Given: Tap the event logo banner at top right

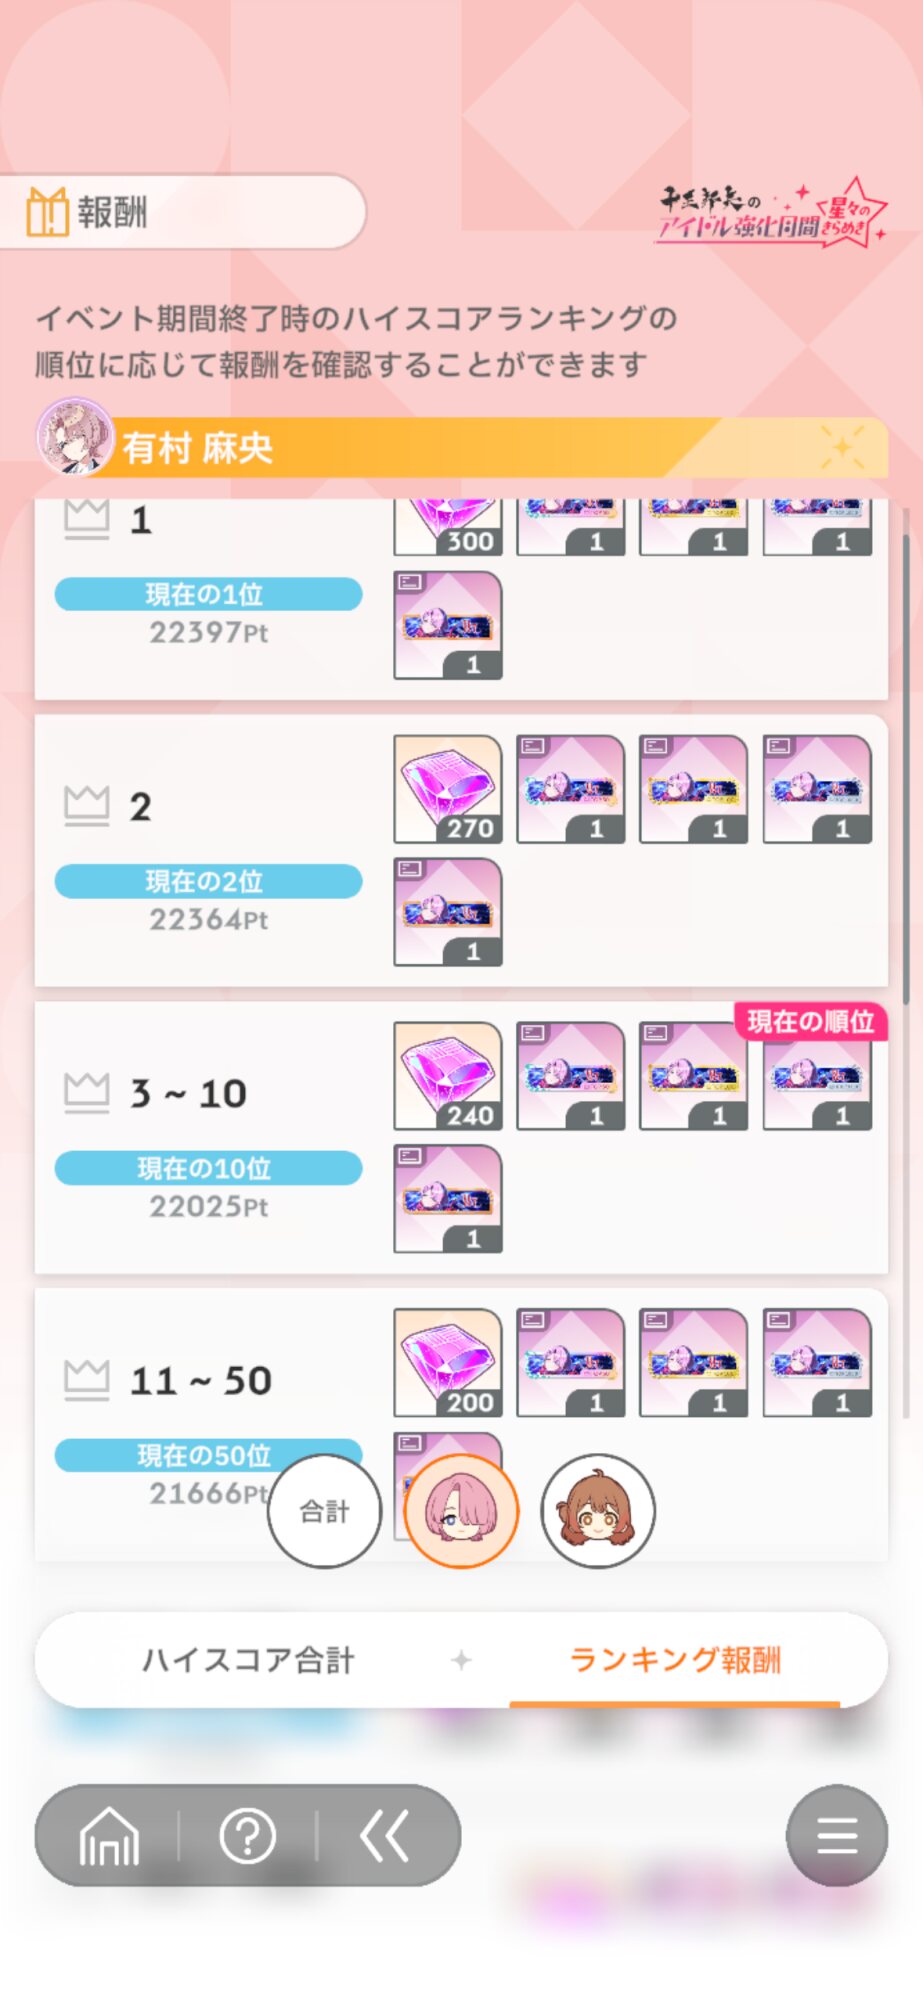Looking at the screenshot, I should (771, 213).
